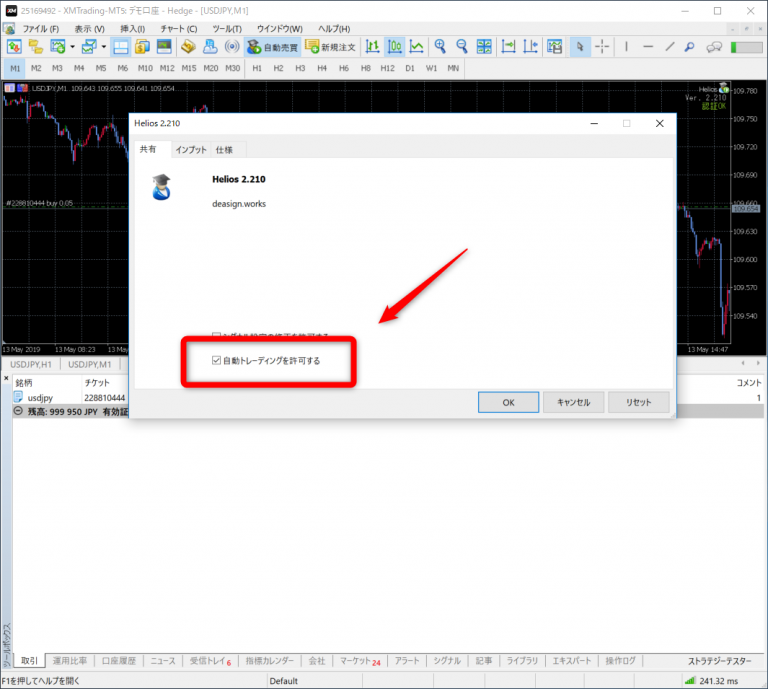Open the インプット tab in Helios dialog
Viewport: 768px width, 689px height.
point(191,150)
